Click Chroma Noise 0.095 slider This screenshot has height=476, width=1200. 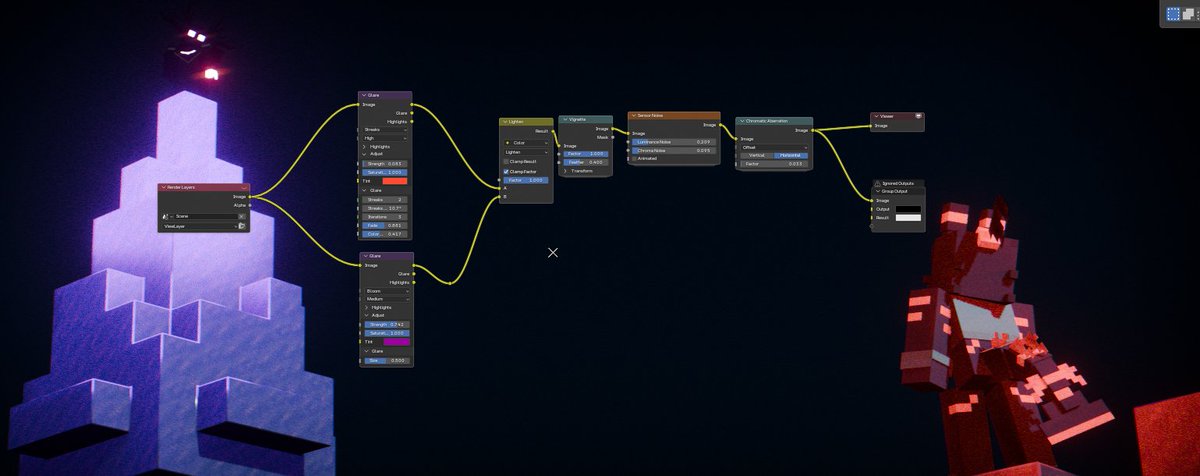(674, 150)
